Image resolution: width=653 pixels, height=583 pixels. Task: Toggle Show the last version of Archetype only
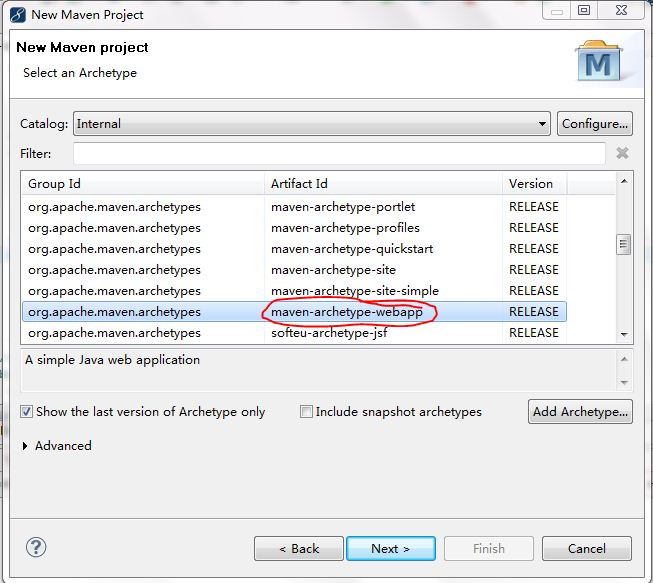point(27,411)
